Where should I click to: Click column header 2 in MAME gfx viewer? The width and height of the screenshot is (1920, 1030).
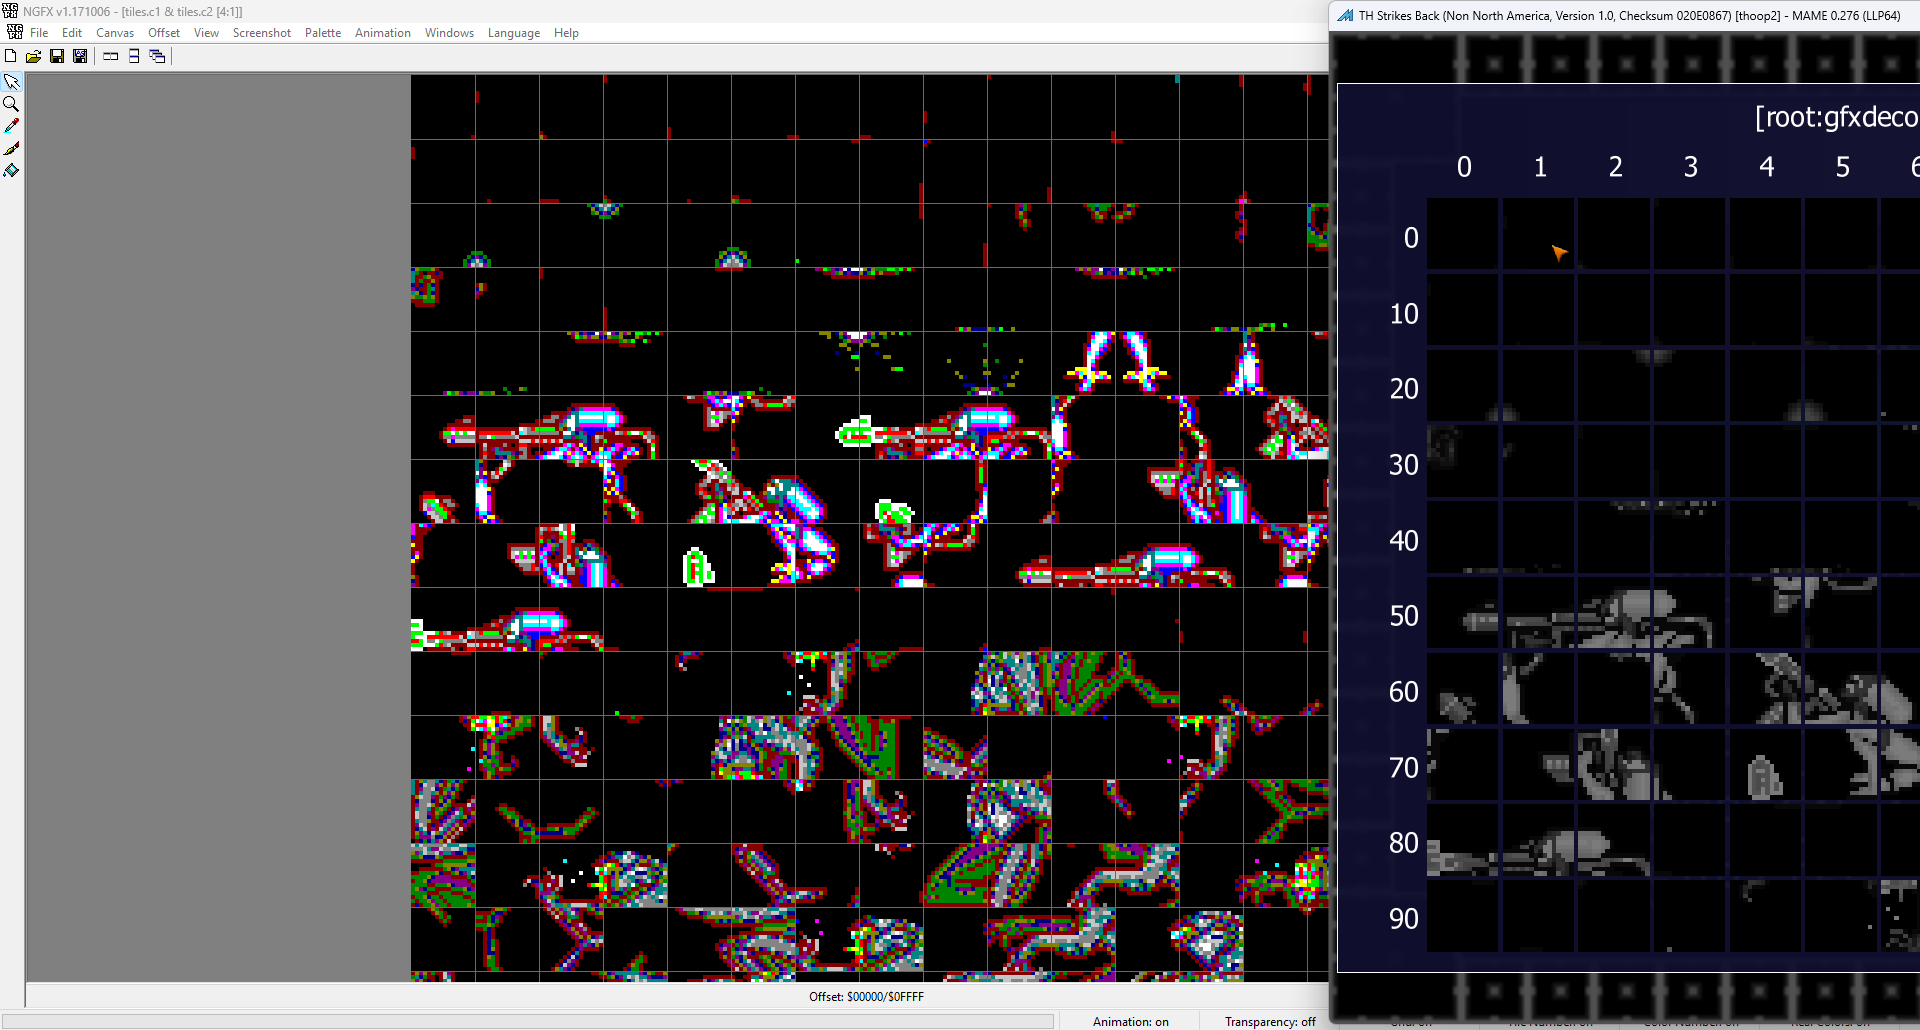coord(1615,167)
